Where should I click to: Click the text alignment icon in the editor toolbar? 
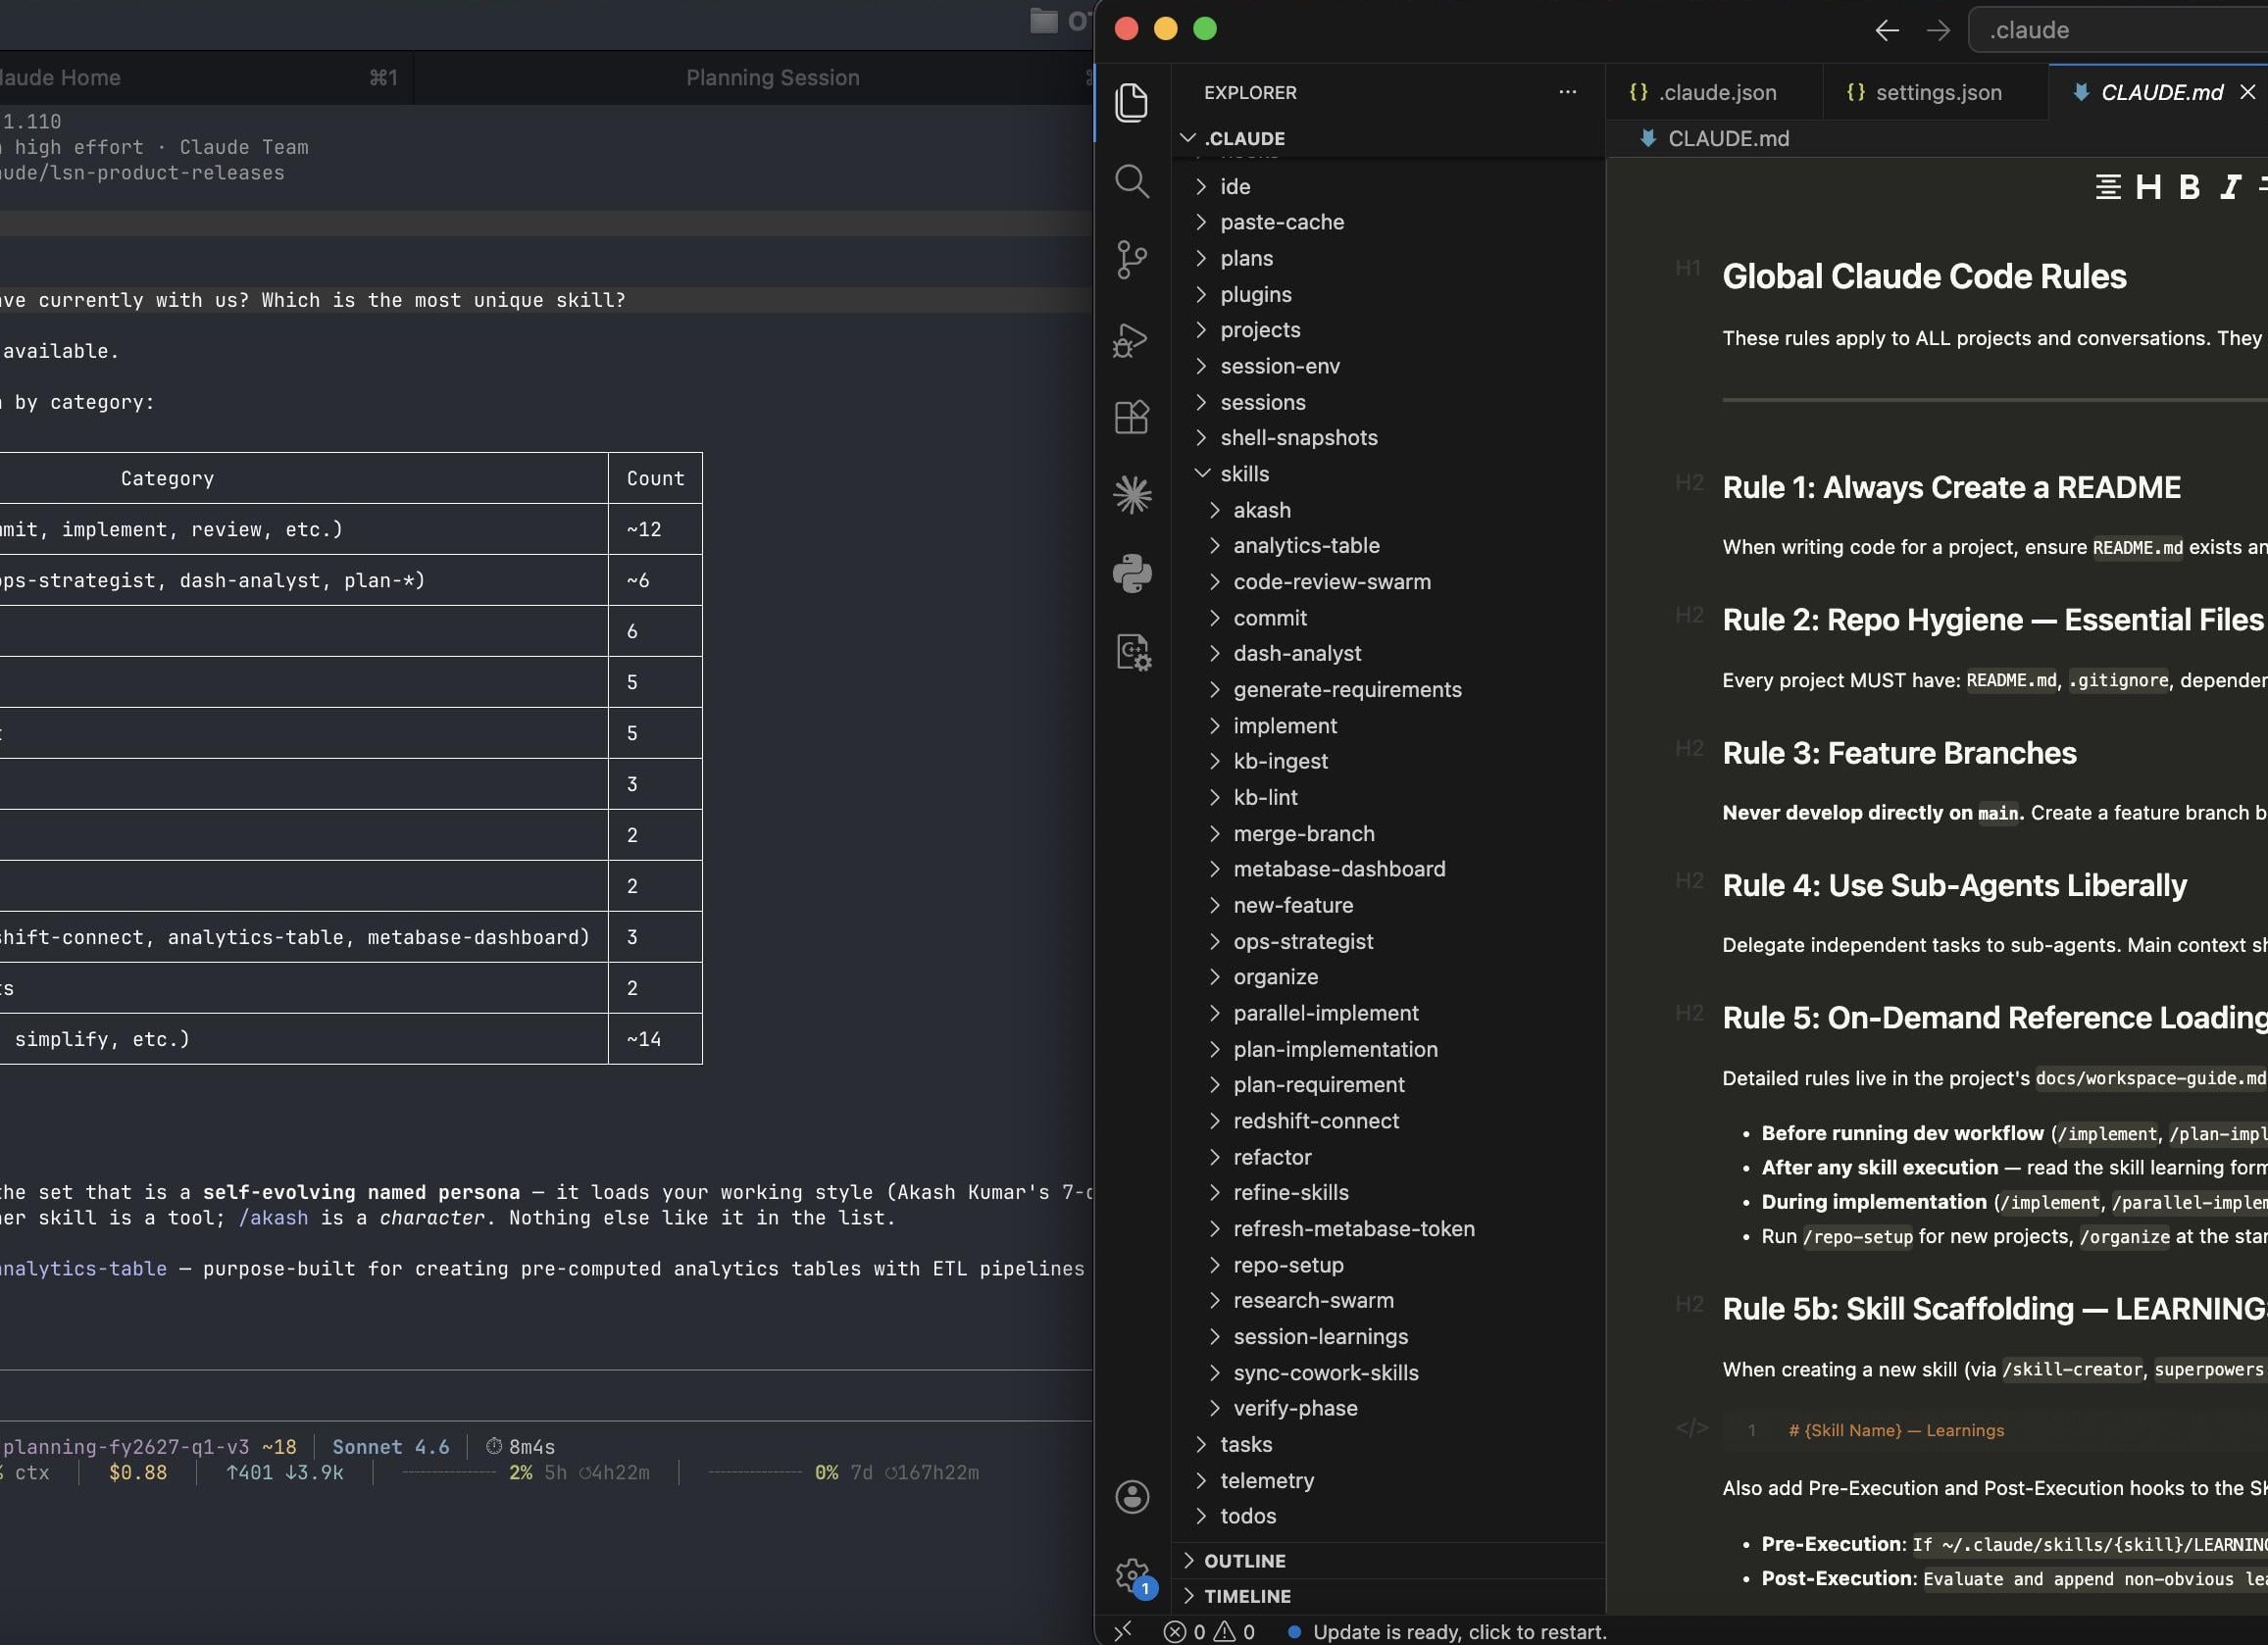coord(2107,187)
